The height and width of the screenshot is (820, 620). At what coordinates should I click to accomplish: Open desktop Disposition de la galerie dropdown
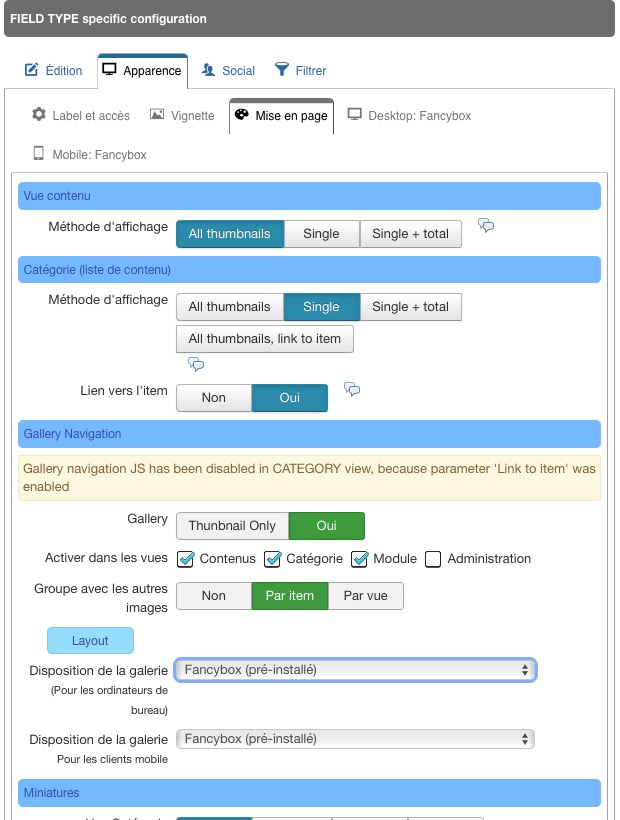click(x=355, y=670)
